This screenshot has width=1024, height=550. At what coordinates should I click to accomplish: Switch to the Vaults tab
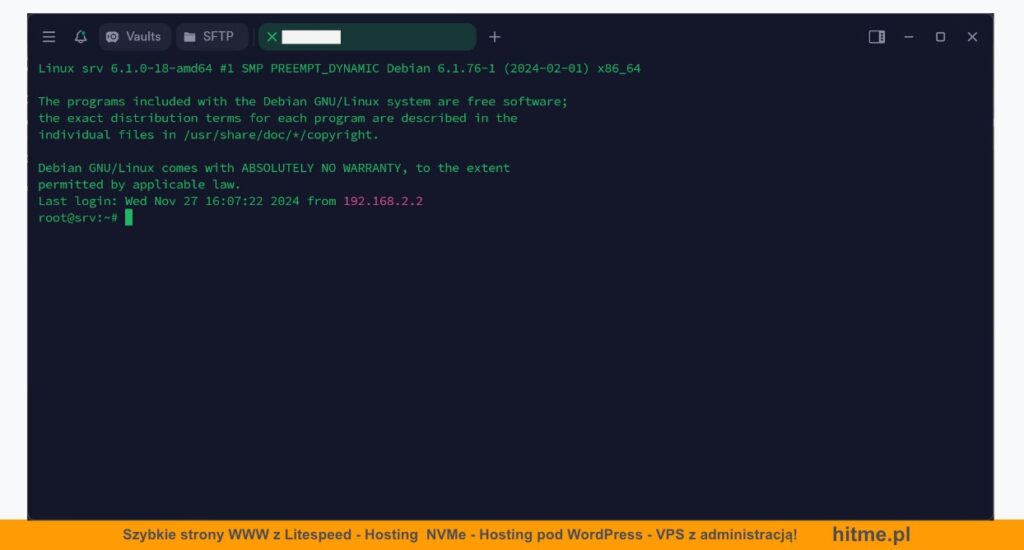coord(135,37)
